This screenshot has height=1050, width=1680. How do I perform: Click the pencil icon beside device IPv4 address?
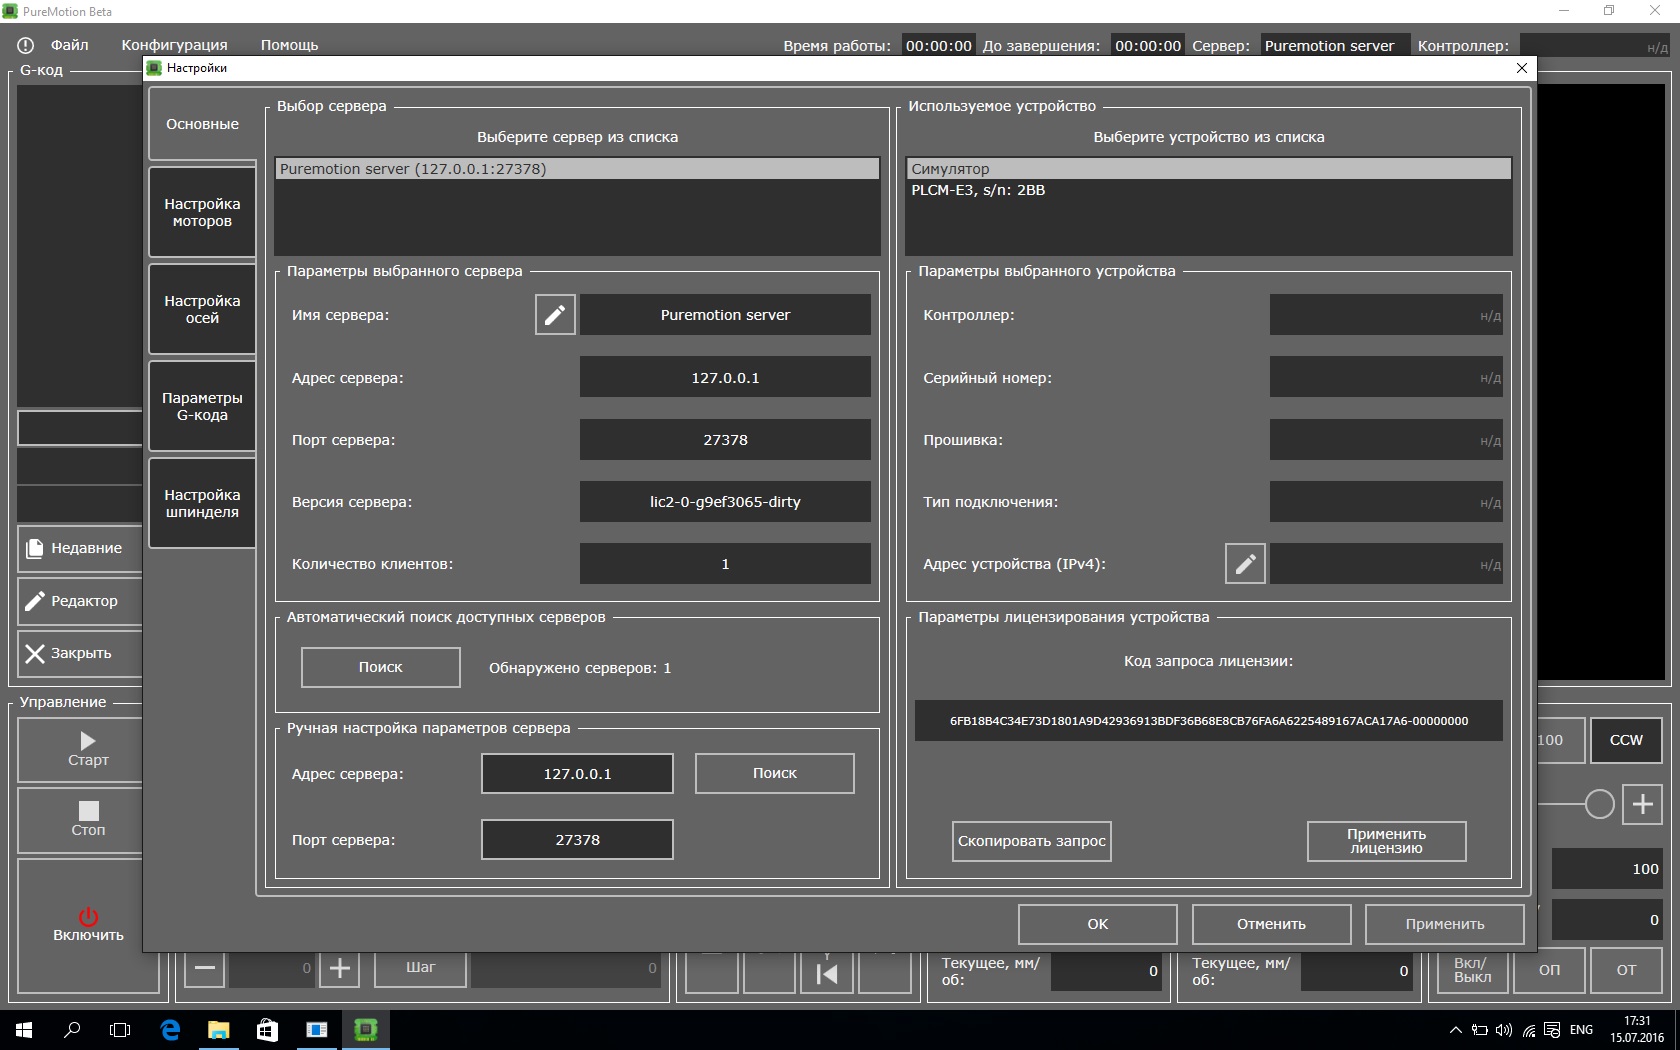1245,564
